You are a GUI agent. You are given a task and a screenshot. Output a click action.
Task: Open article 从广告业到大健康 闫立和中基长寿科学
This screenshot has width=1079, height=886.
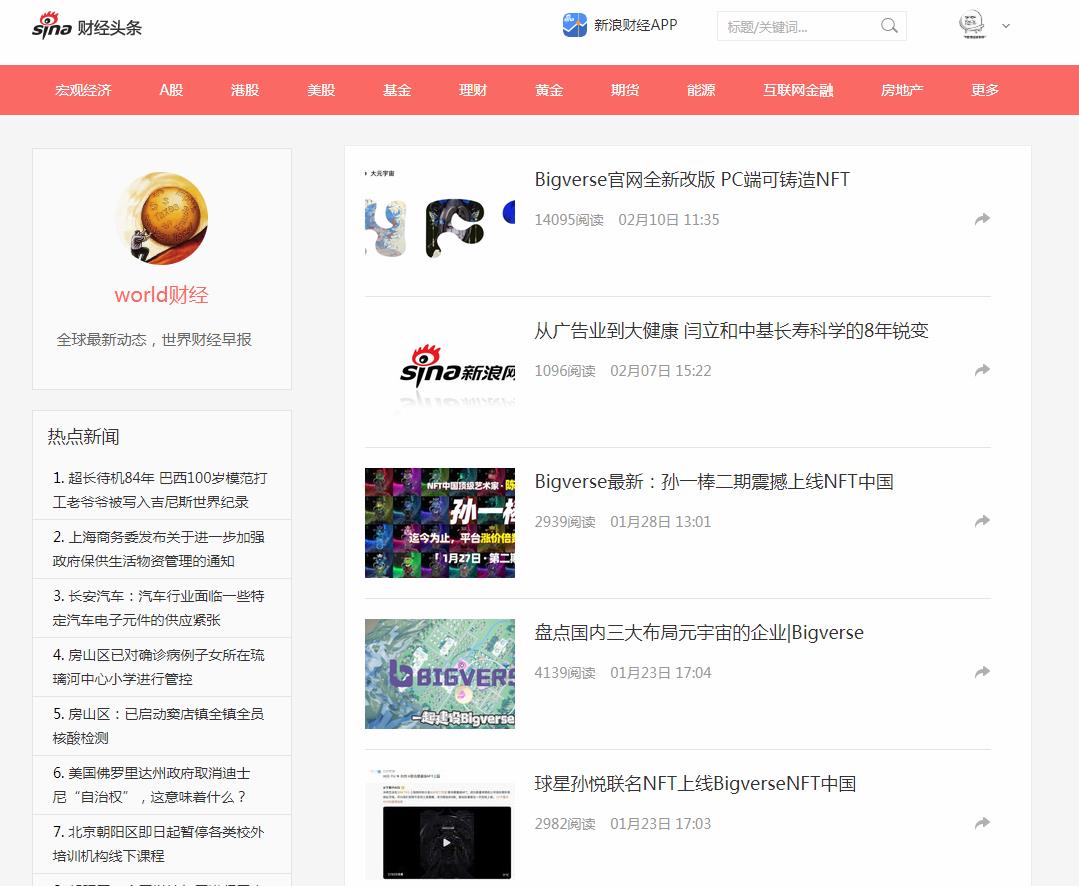tap(731, 331)
